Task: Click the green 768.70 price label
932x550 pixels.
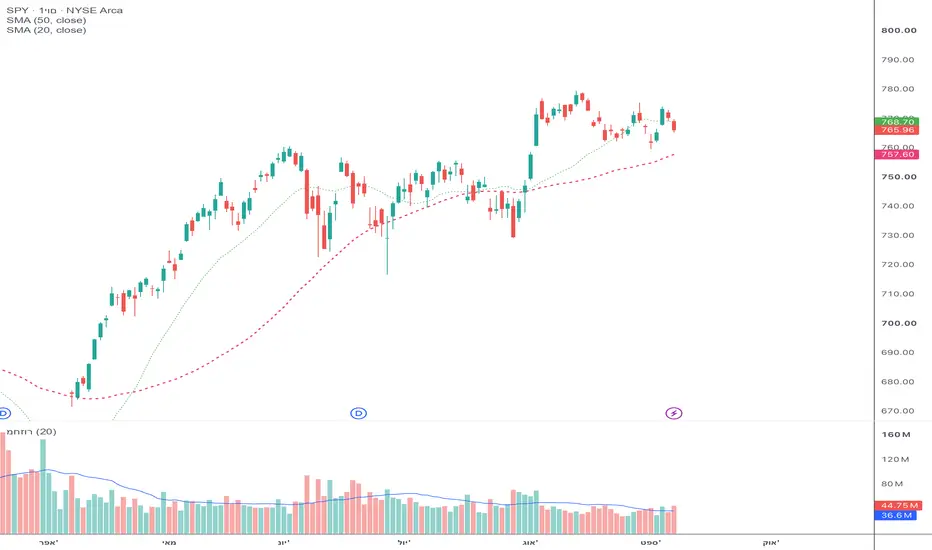Action: pyautogui.click(x=897, y=121)
